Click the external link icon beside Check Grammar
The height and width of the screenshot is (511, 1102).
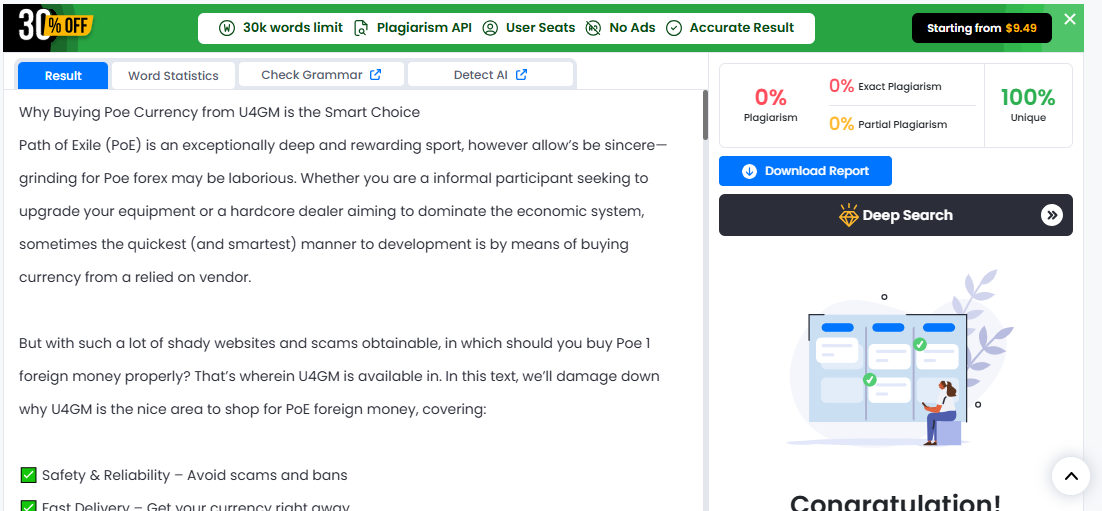(x=375, y=75)
